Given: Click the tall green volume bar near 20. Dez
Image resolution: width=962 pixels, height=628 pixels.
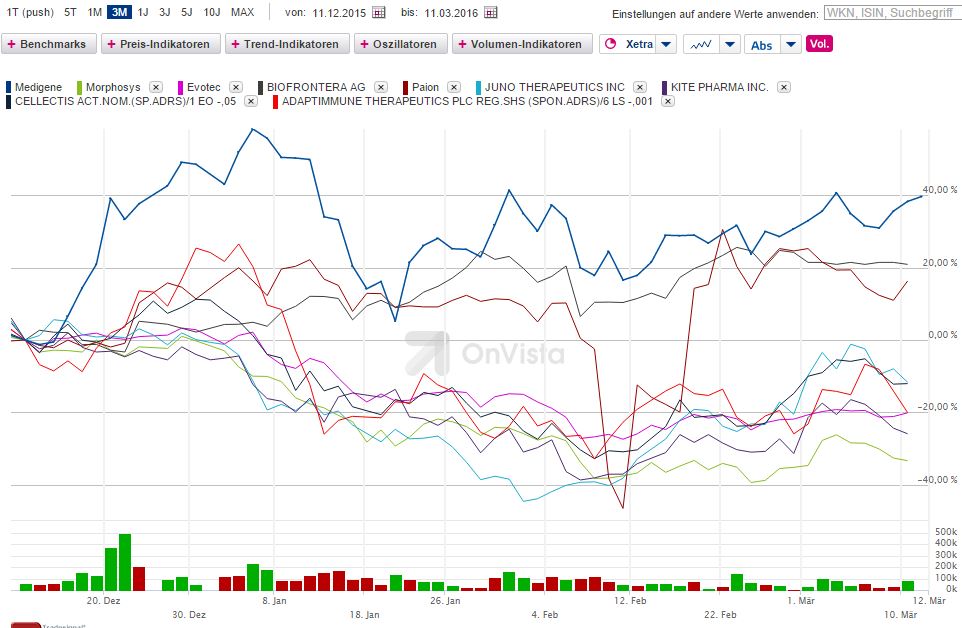Looking at the screenshot, I should coord(125,562).
